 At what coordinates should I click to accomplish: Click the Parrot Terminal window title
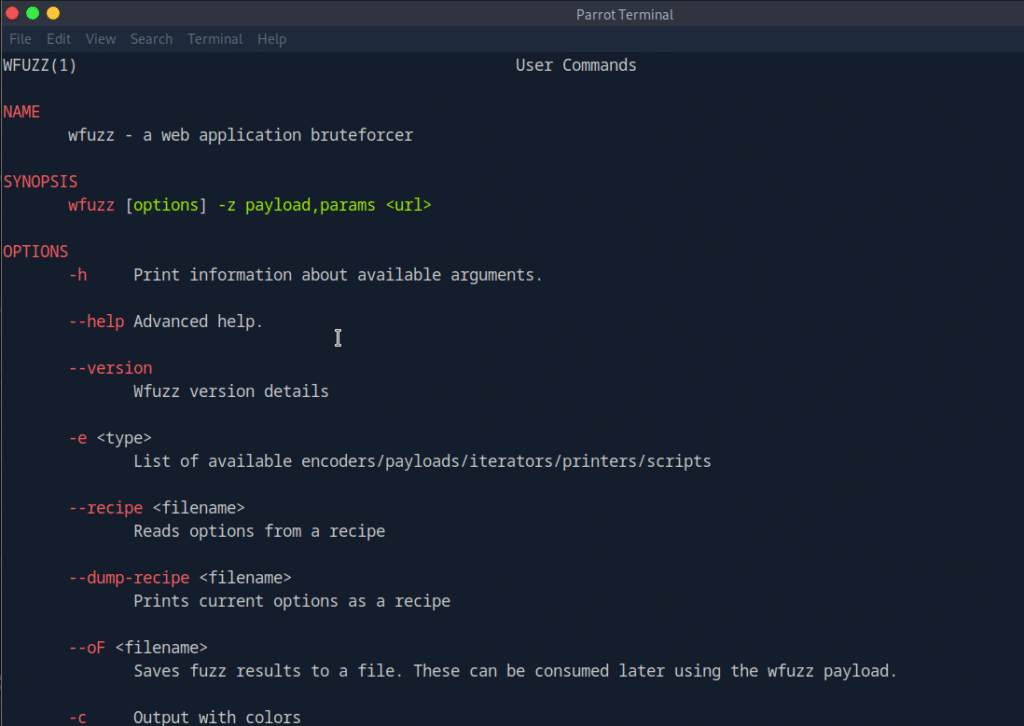click(625, 14)
